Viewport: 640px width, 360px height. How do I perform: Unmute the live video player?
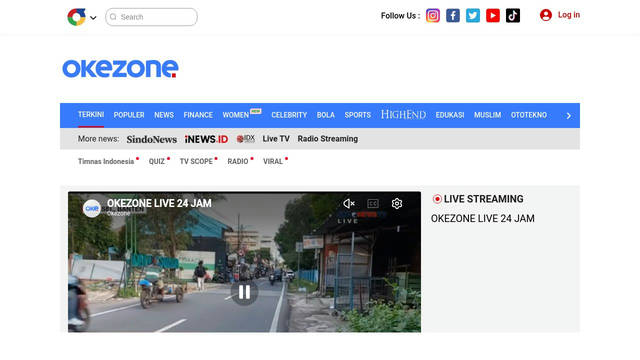(349, 203)
